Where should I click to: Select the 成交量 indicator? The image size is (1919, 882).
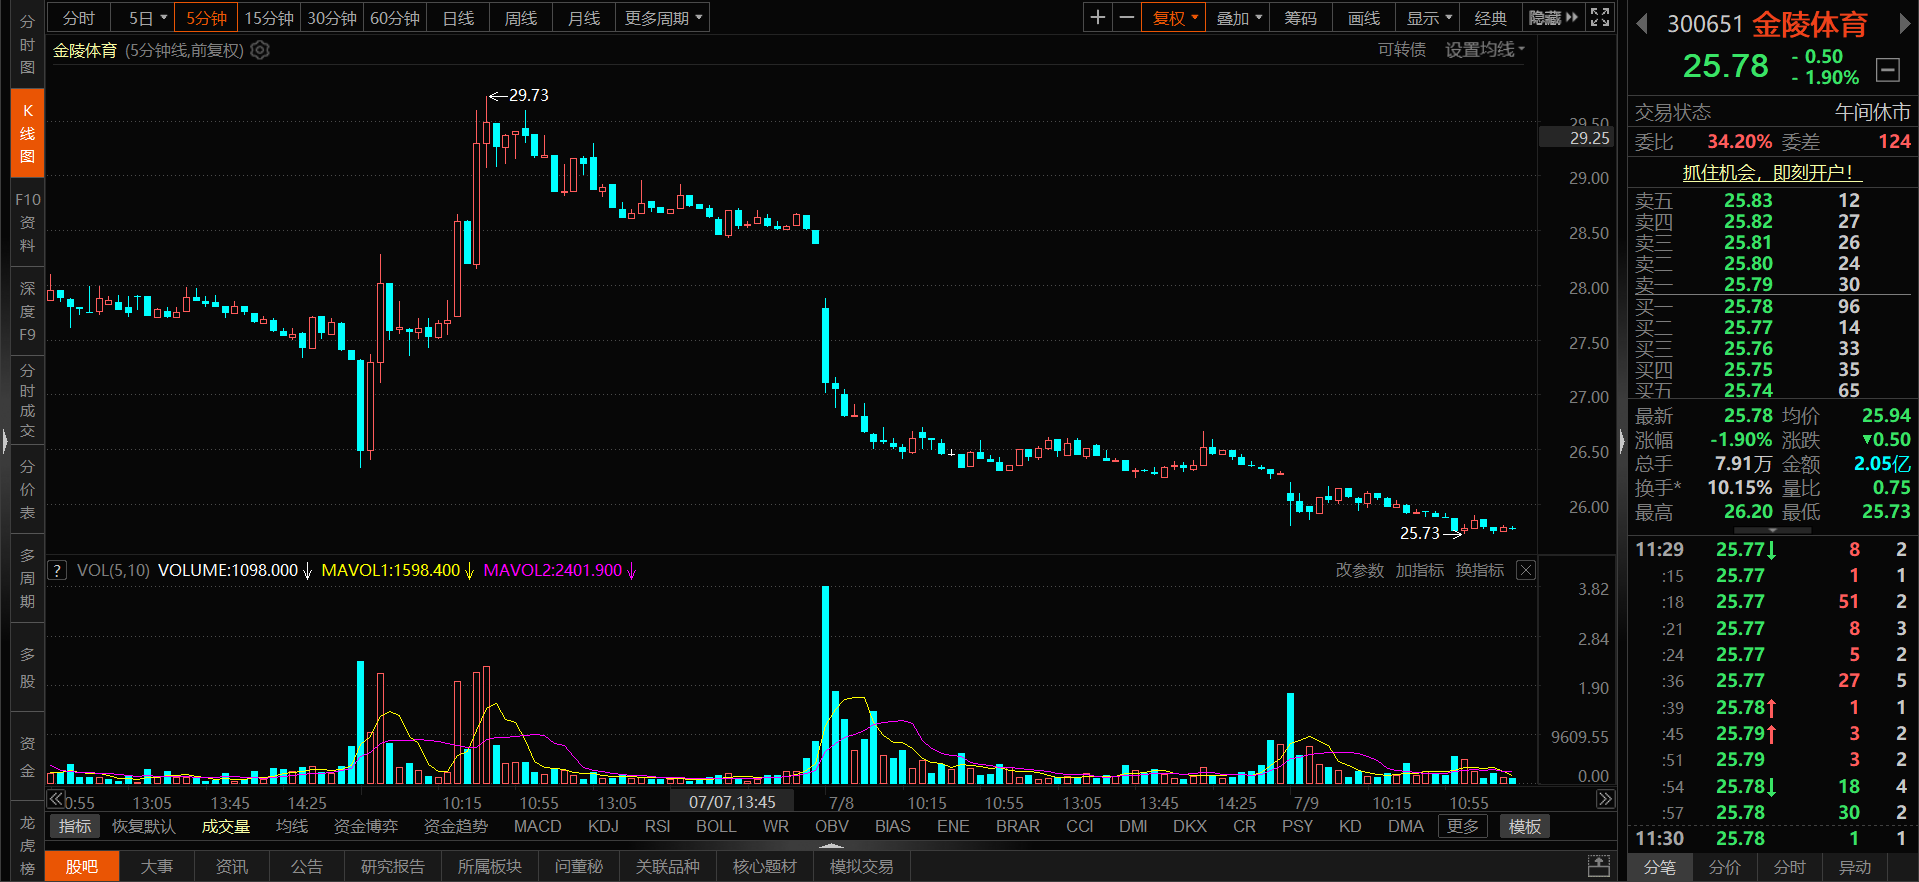[x=226, y=826]
